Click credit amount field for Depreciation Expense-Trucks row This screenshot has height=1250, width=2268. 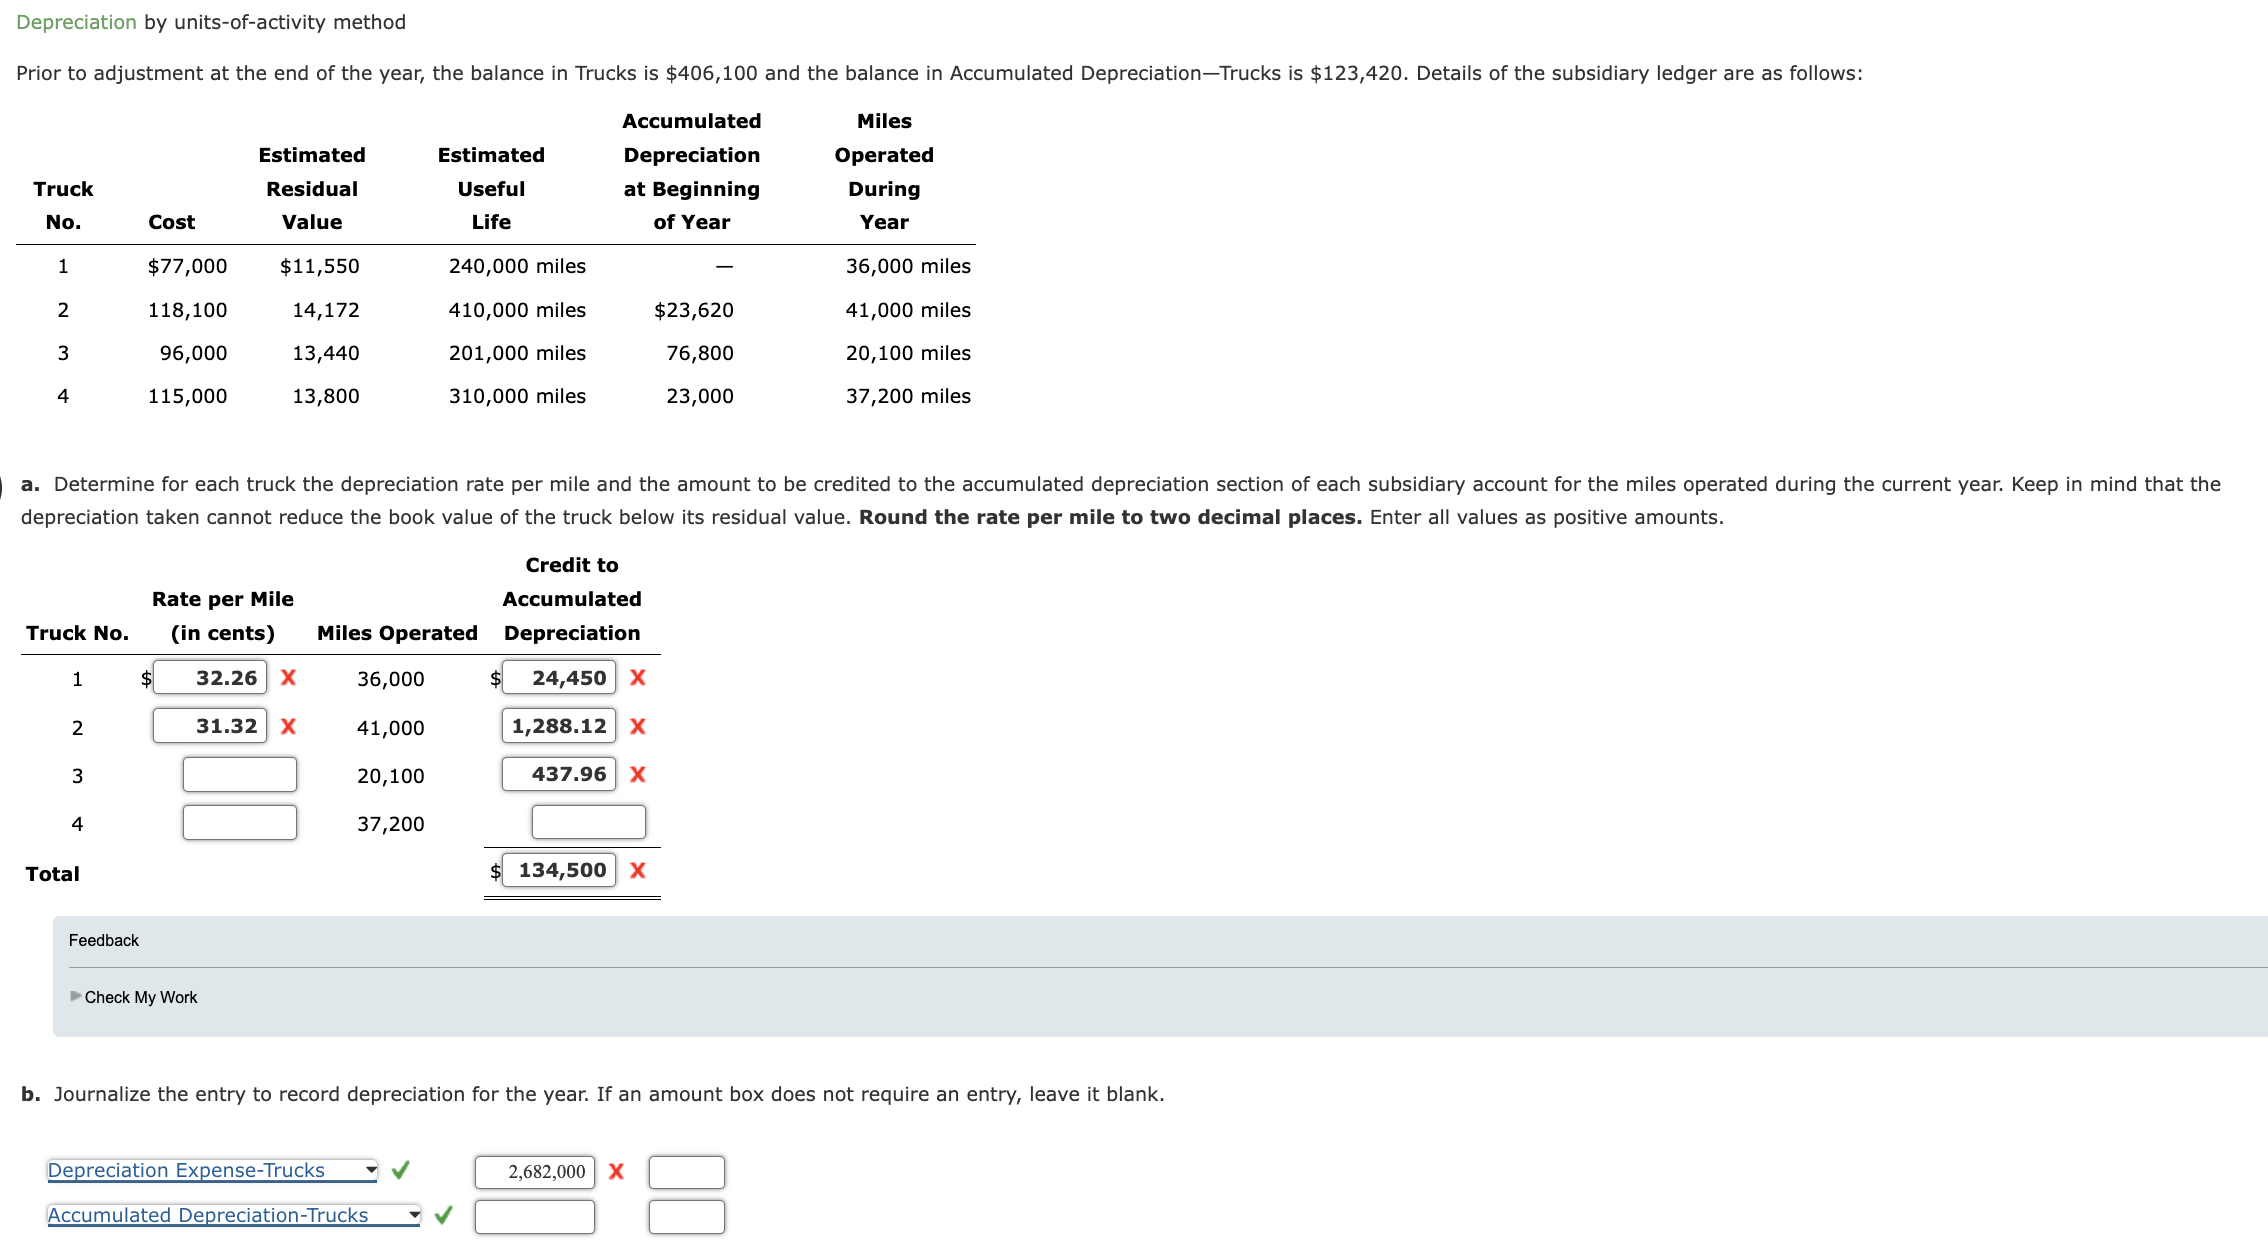[686, 1172]
